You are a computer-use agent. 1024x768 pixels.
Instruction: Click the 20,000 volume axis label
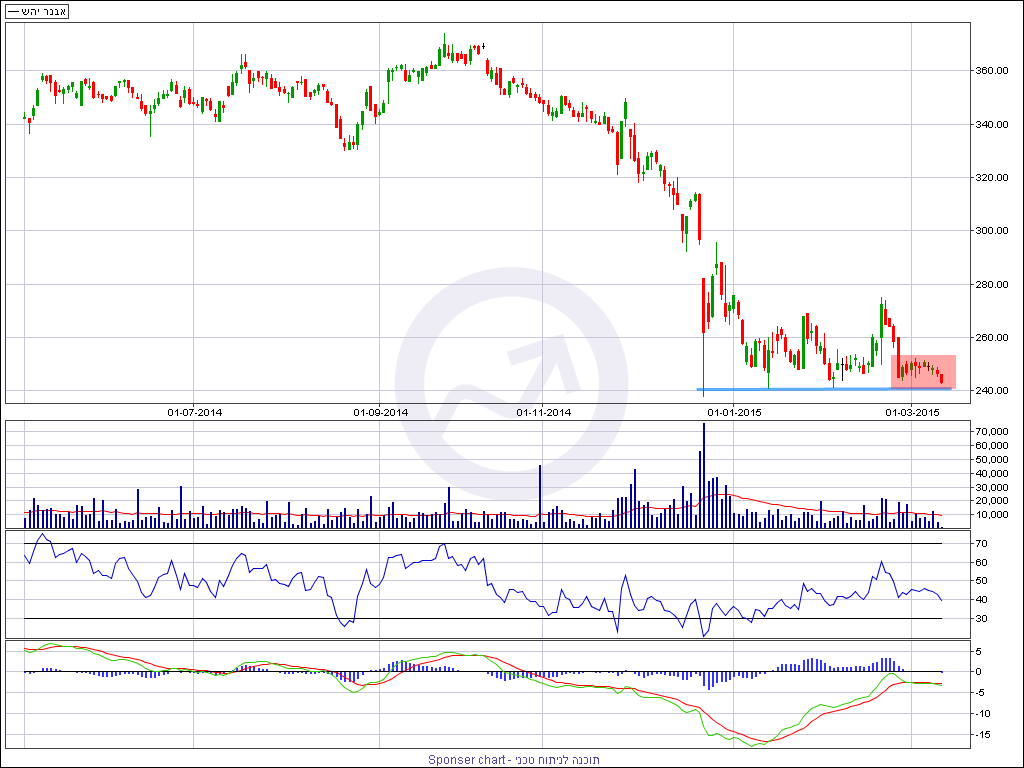point(992,501)
